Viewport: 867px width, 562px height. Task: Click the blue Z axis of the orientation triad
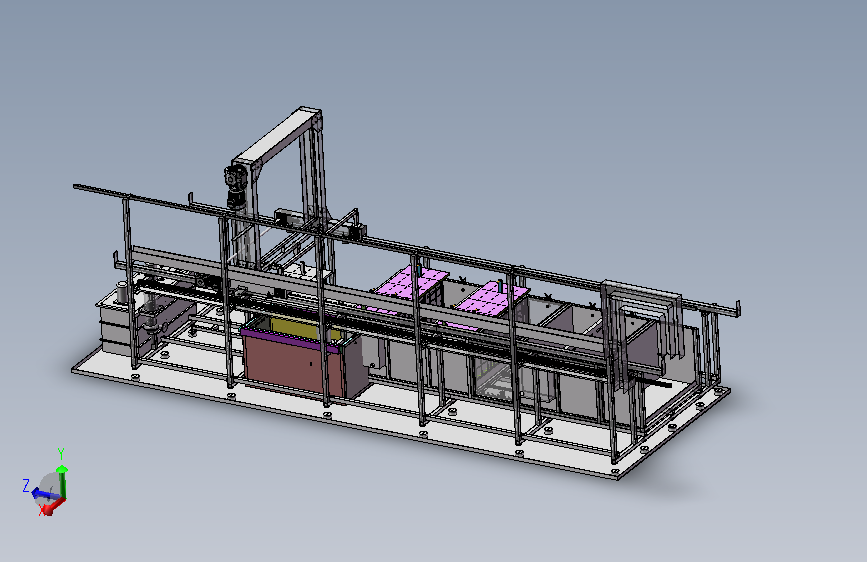pyautogui.click(x=44, y=493)
